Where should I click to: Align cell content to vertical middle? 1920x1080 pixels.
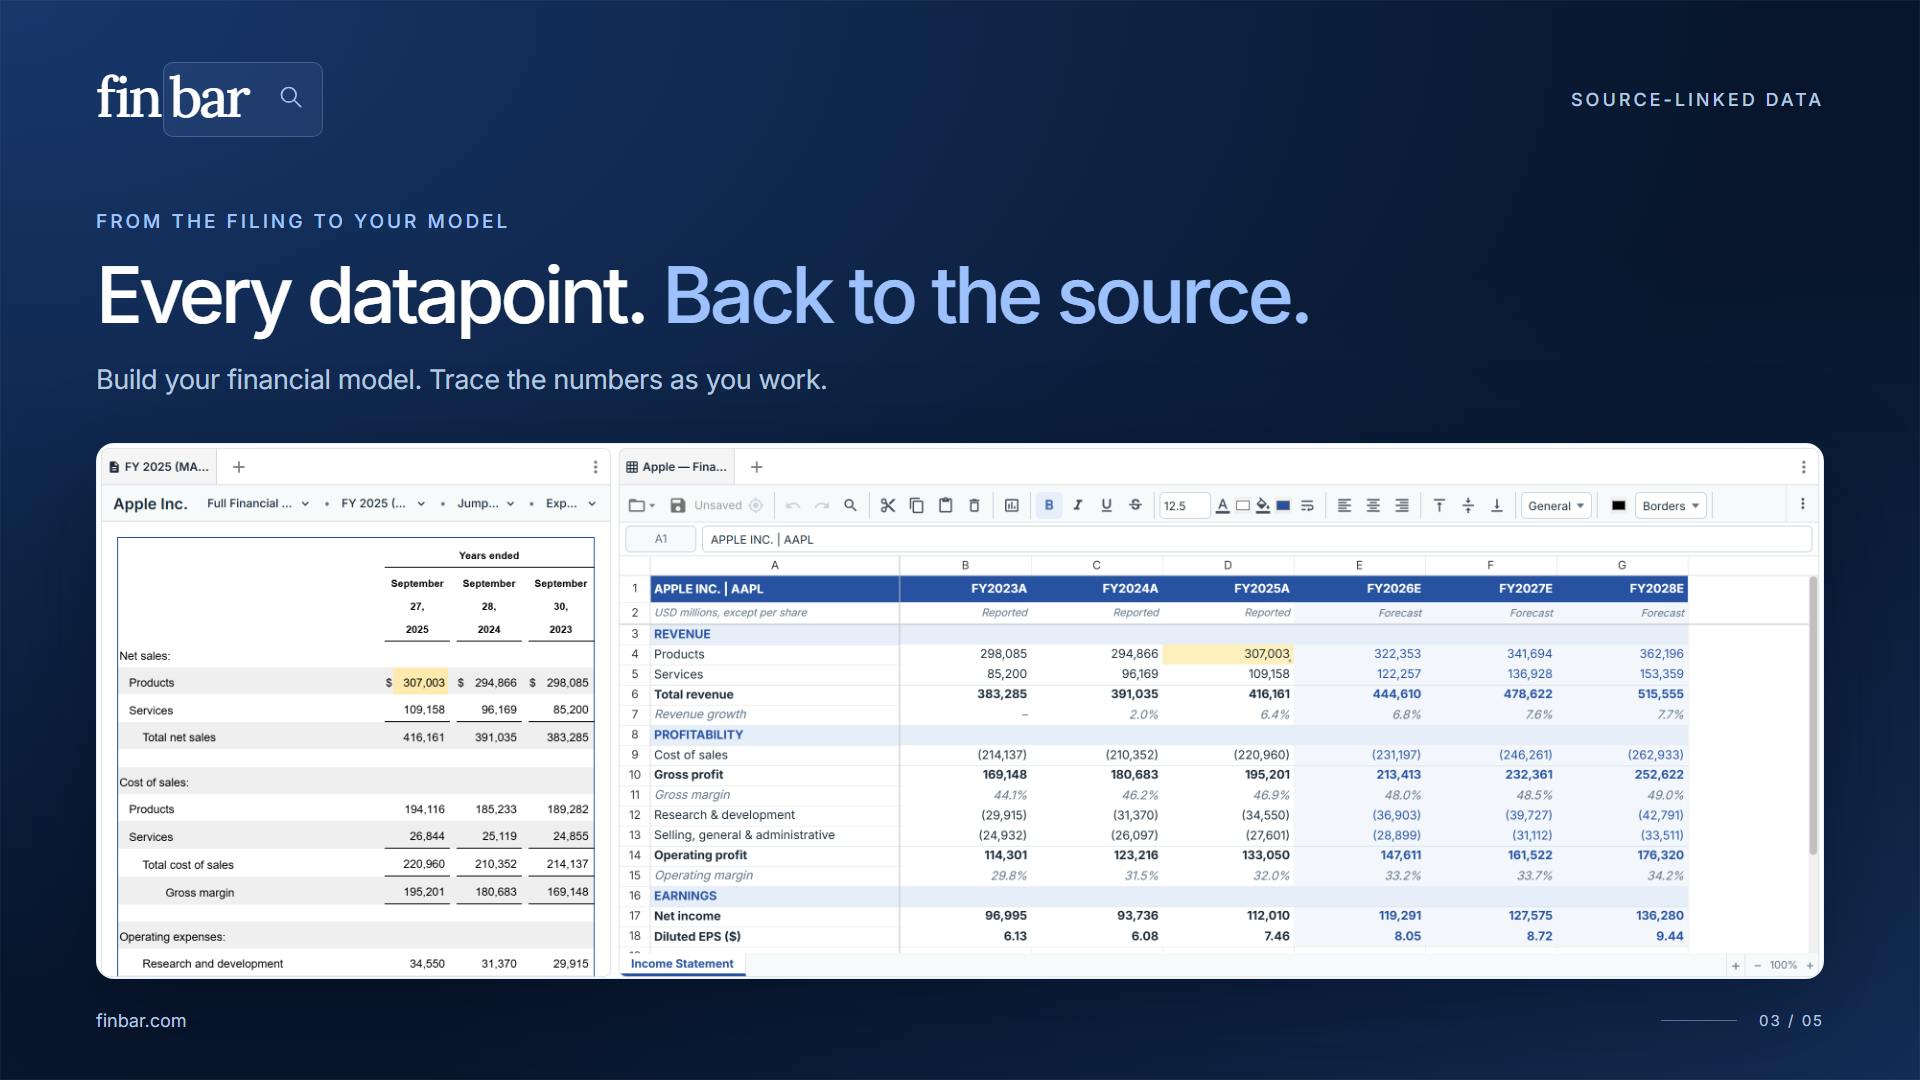[1468, 505]
